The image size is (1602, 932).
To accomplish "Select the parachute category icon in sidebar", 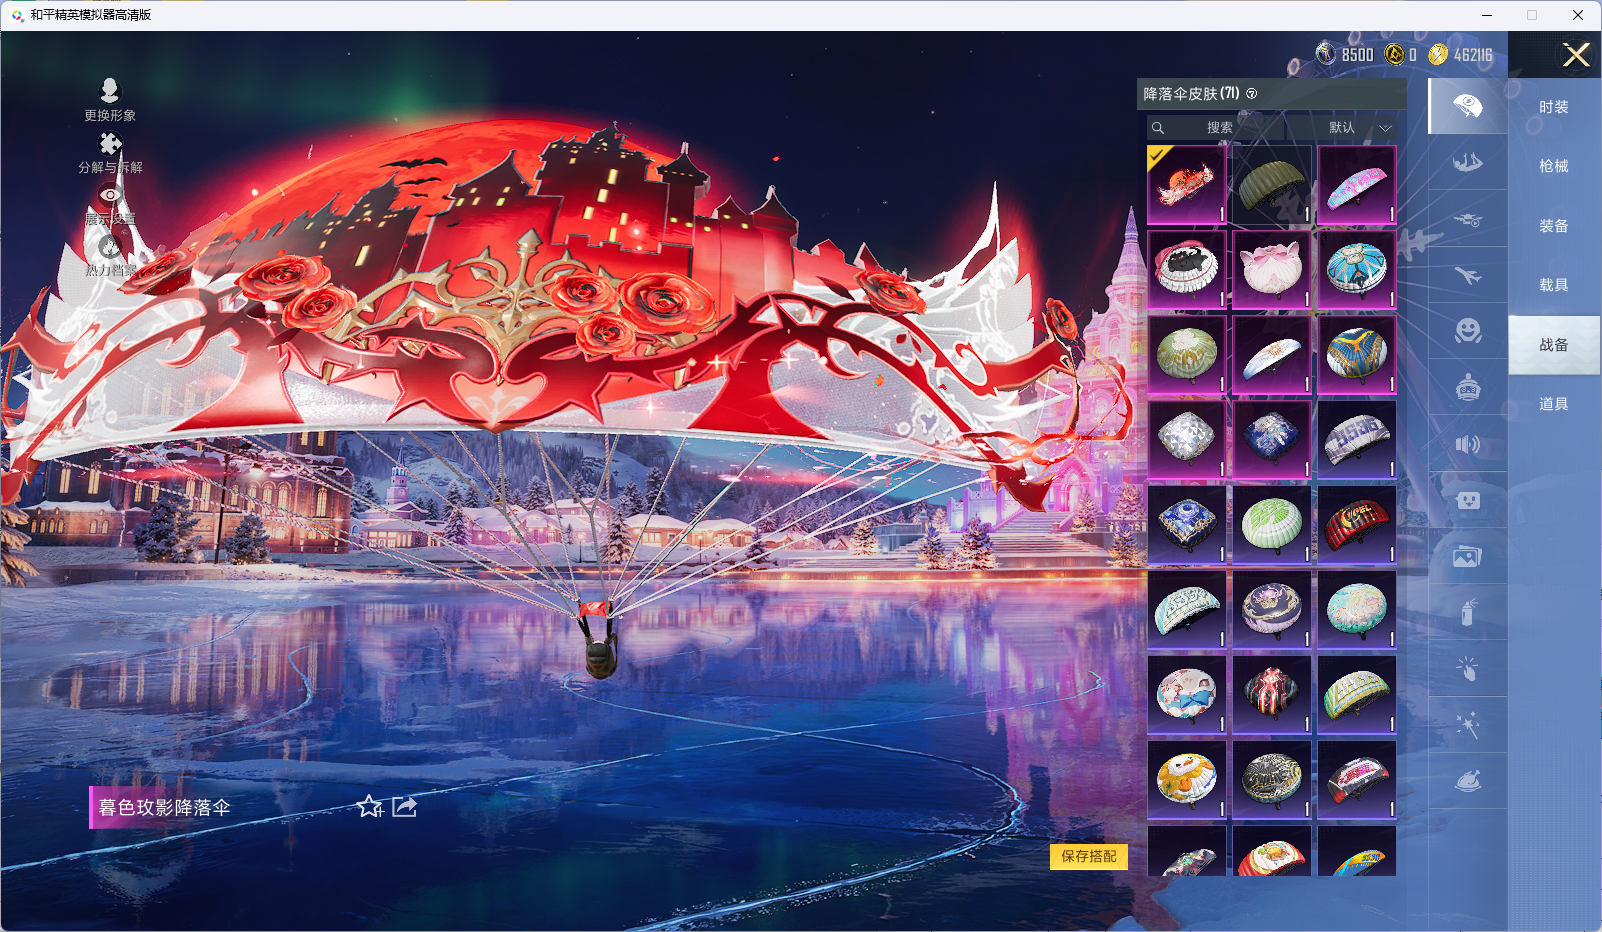I will (x=1467, y=106).
